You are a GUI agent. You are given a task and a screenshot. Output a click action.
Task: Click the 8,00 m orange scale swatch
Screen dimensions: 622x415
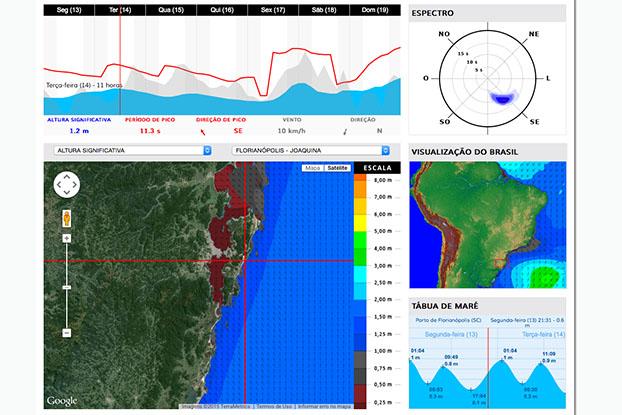[360, 178]
